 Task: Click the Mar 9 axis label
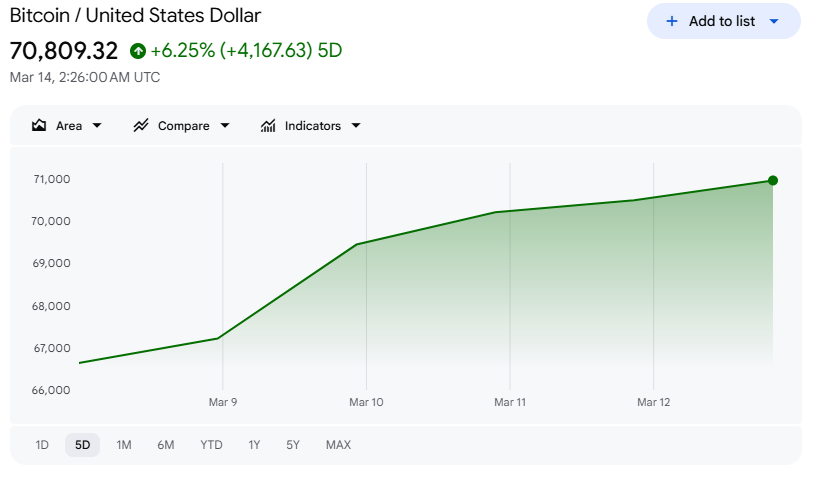(223, 402)
